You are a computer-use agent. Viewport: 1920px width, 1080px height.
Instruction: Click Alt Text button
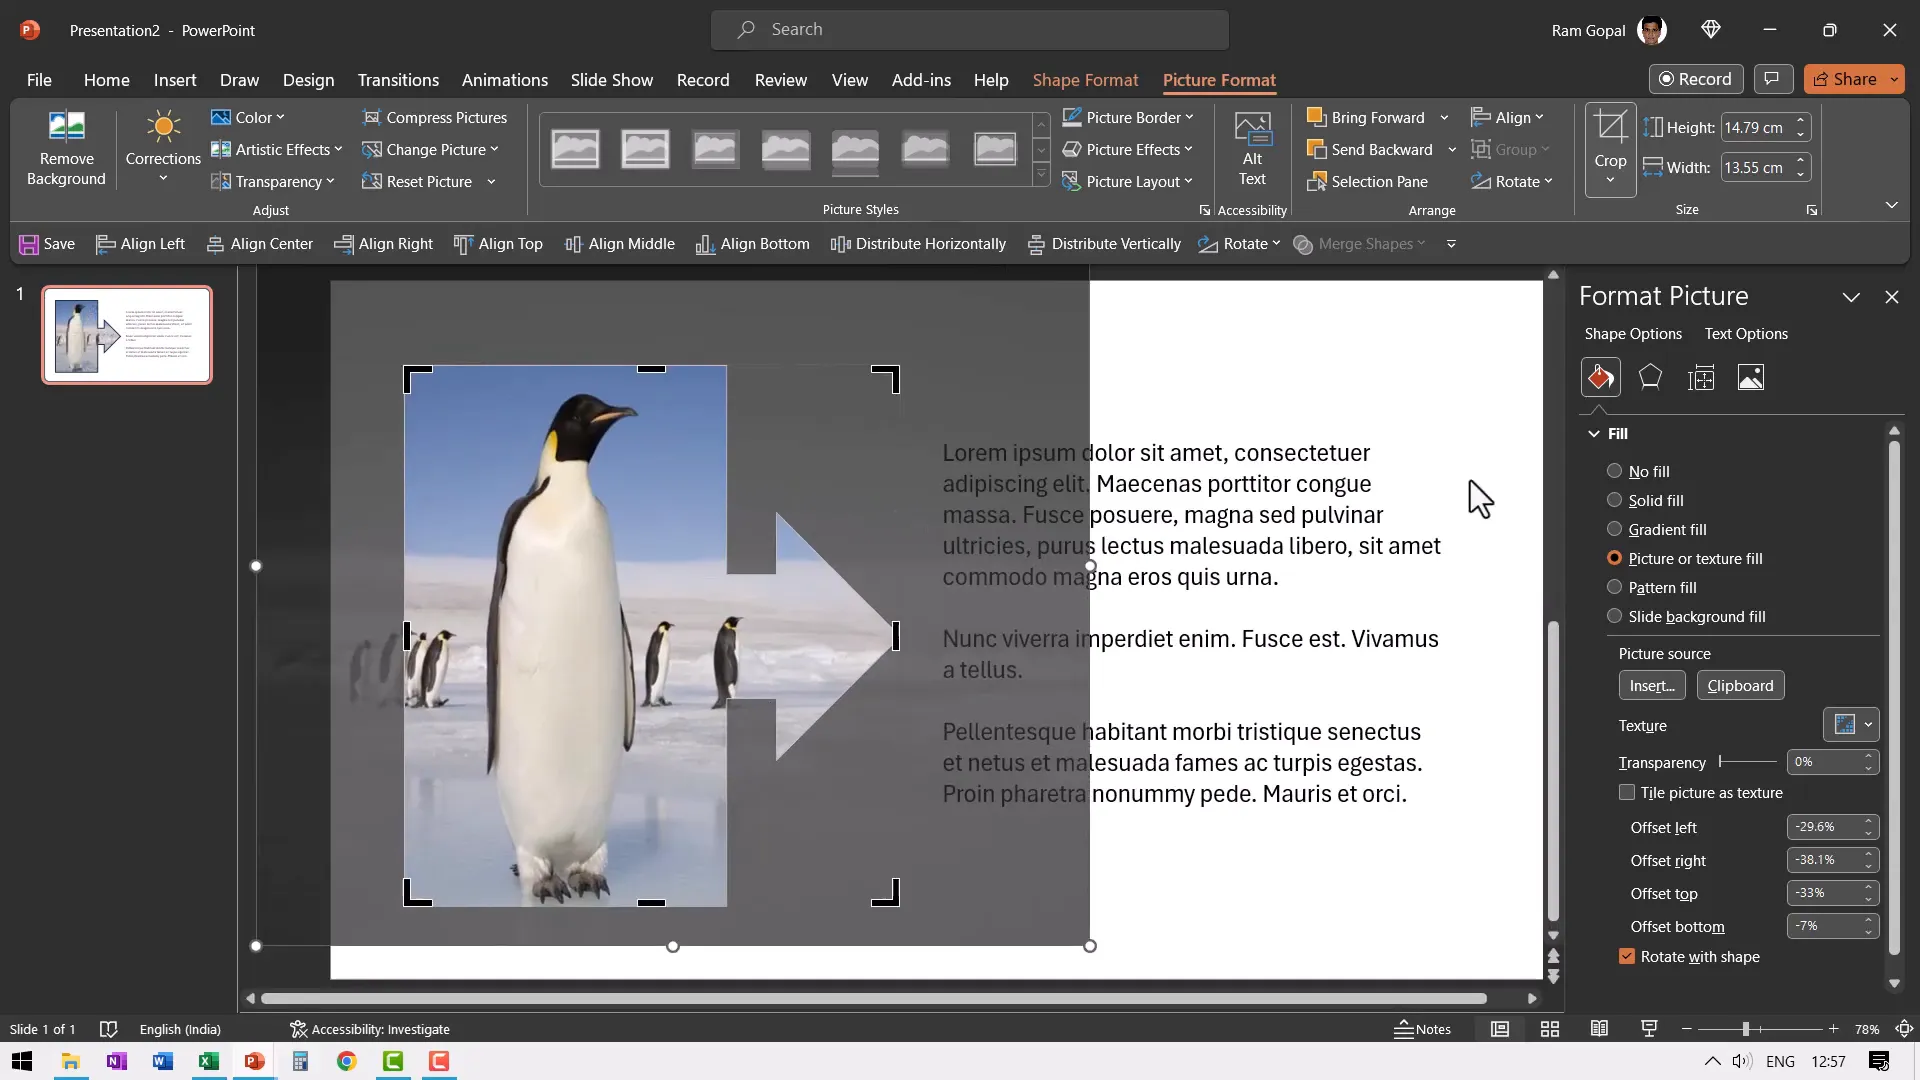click(x=1252, y=148)
